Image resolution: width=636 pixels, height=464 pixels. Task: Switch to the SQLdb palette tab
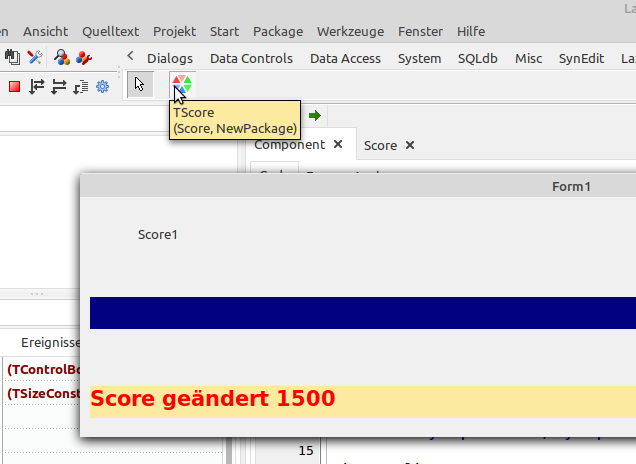coord(478,58)
